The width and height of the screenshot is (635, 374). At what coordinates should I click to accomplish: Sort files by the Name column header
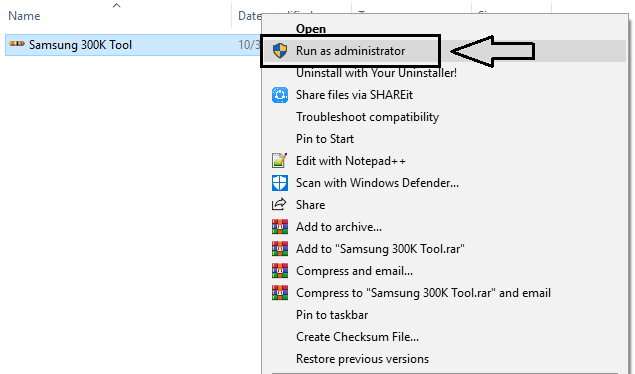tap(24, 16)
